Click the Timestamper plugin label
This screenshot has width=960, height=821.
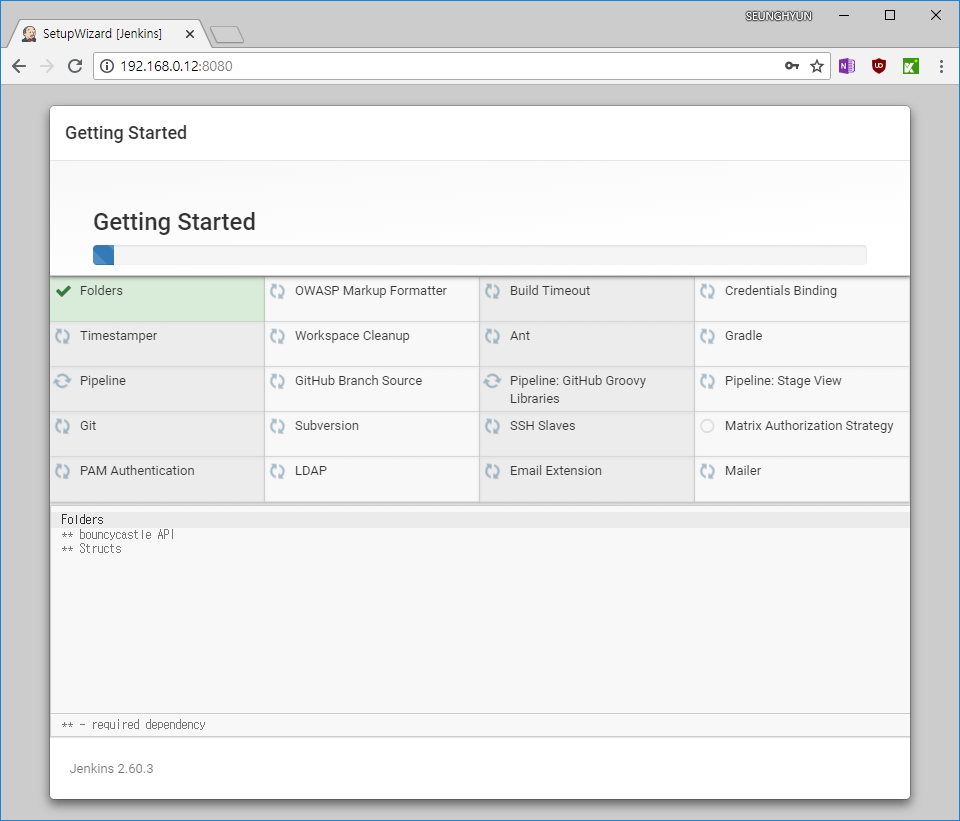pos(118,336)
